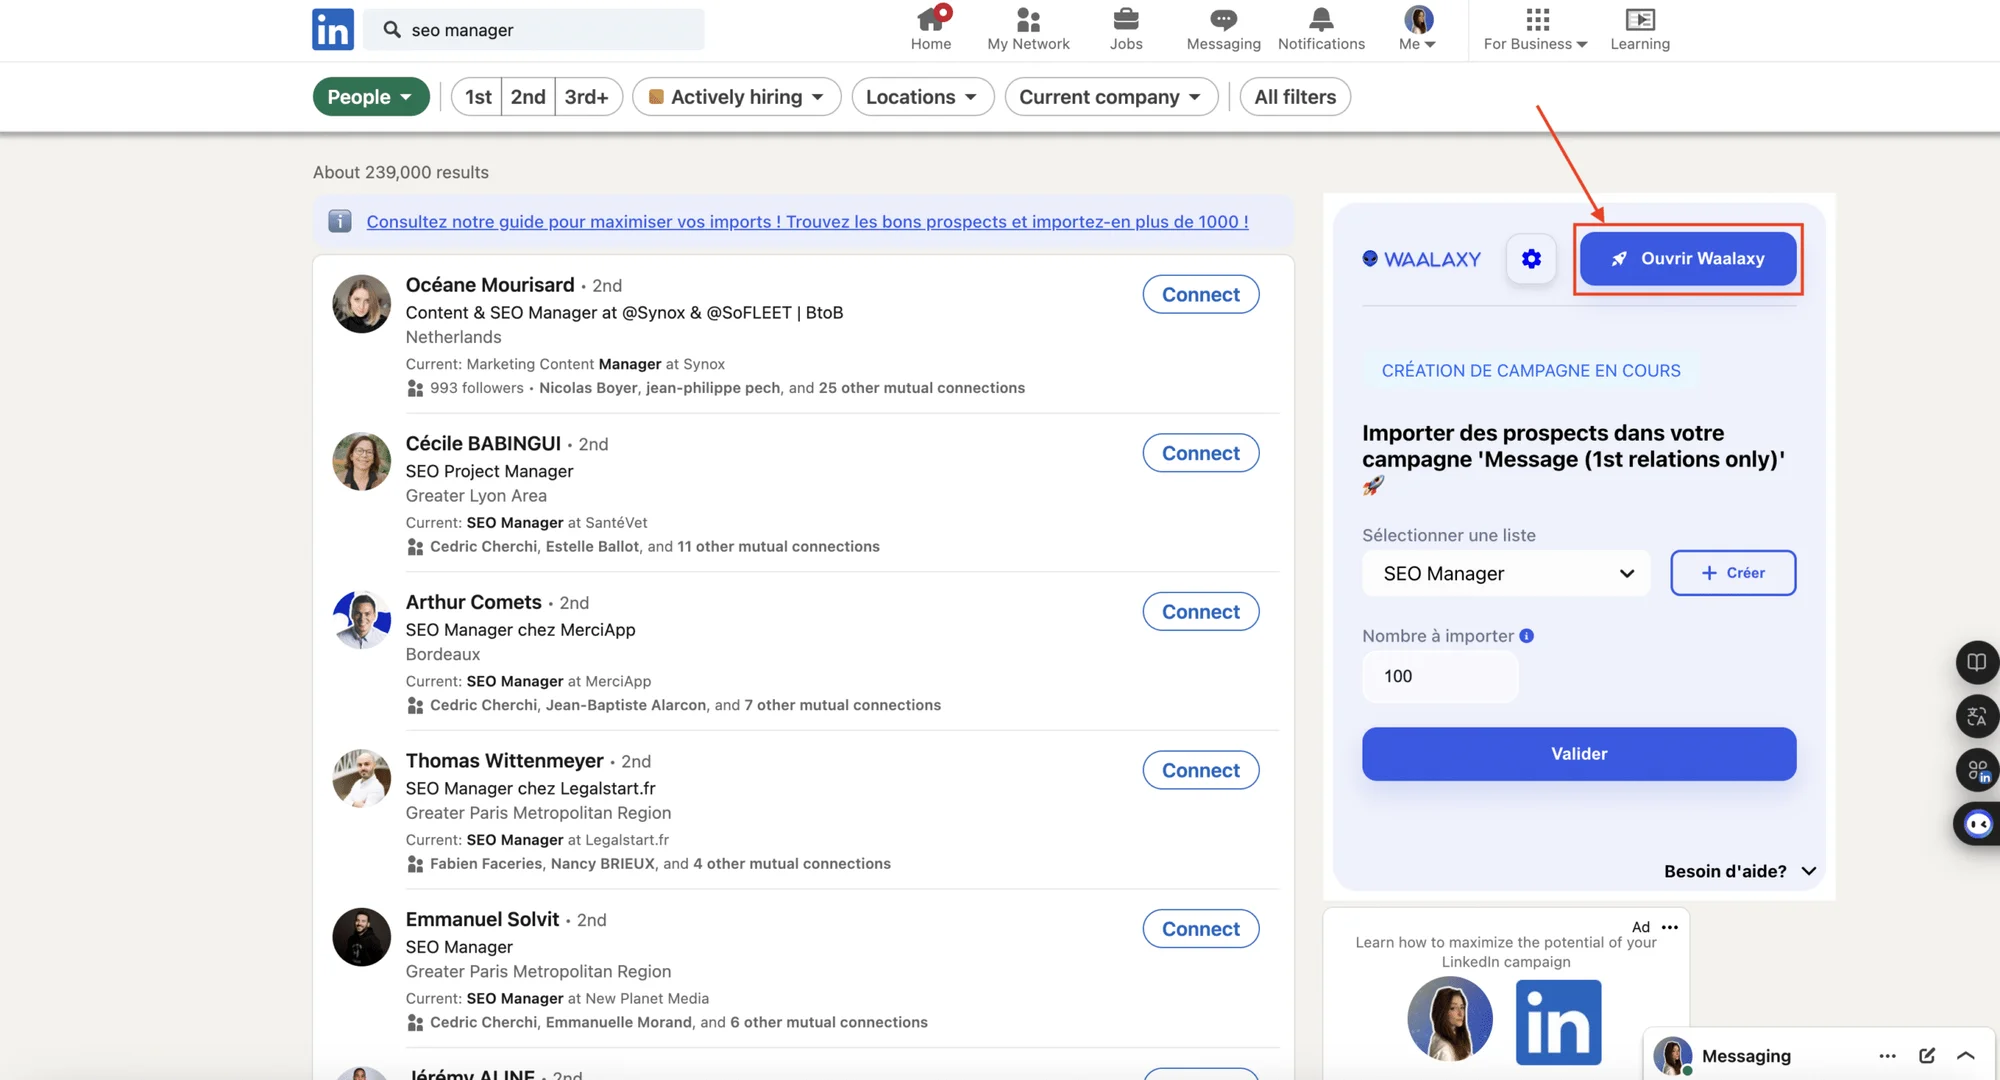
Task: Click the Messaging overlay profile avatar
Action: [x=1672, y=1056]
